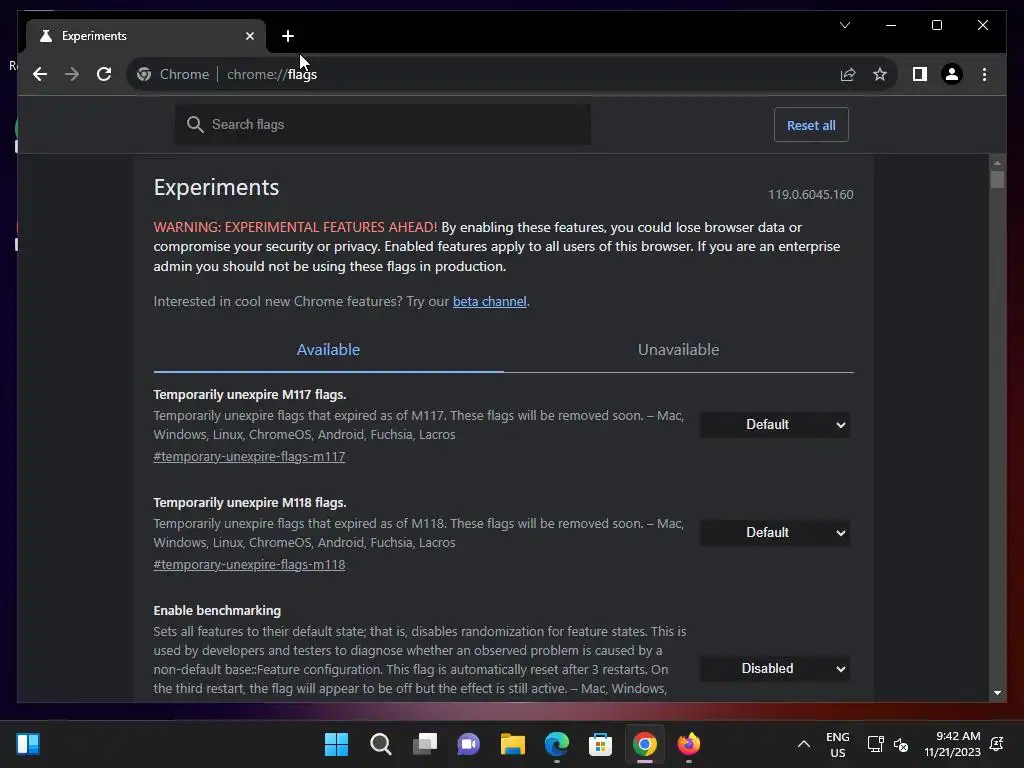The height and width of the screenshot is (768, 1024).
Task: Click the muted volume tray icon
Action: click(x=901, y=744)
